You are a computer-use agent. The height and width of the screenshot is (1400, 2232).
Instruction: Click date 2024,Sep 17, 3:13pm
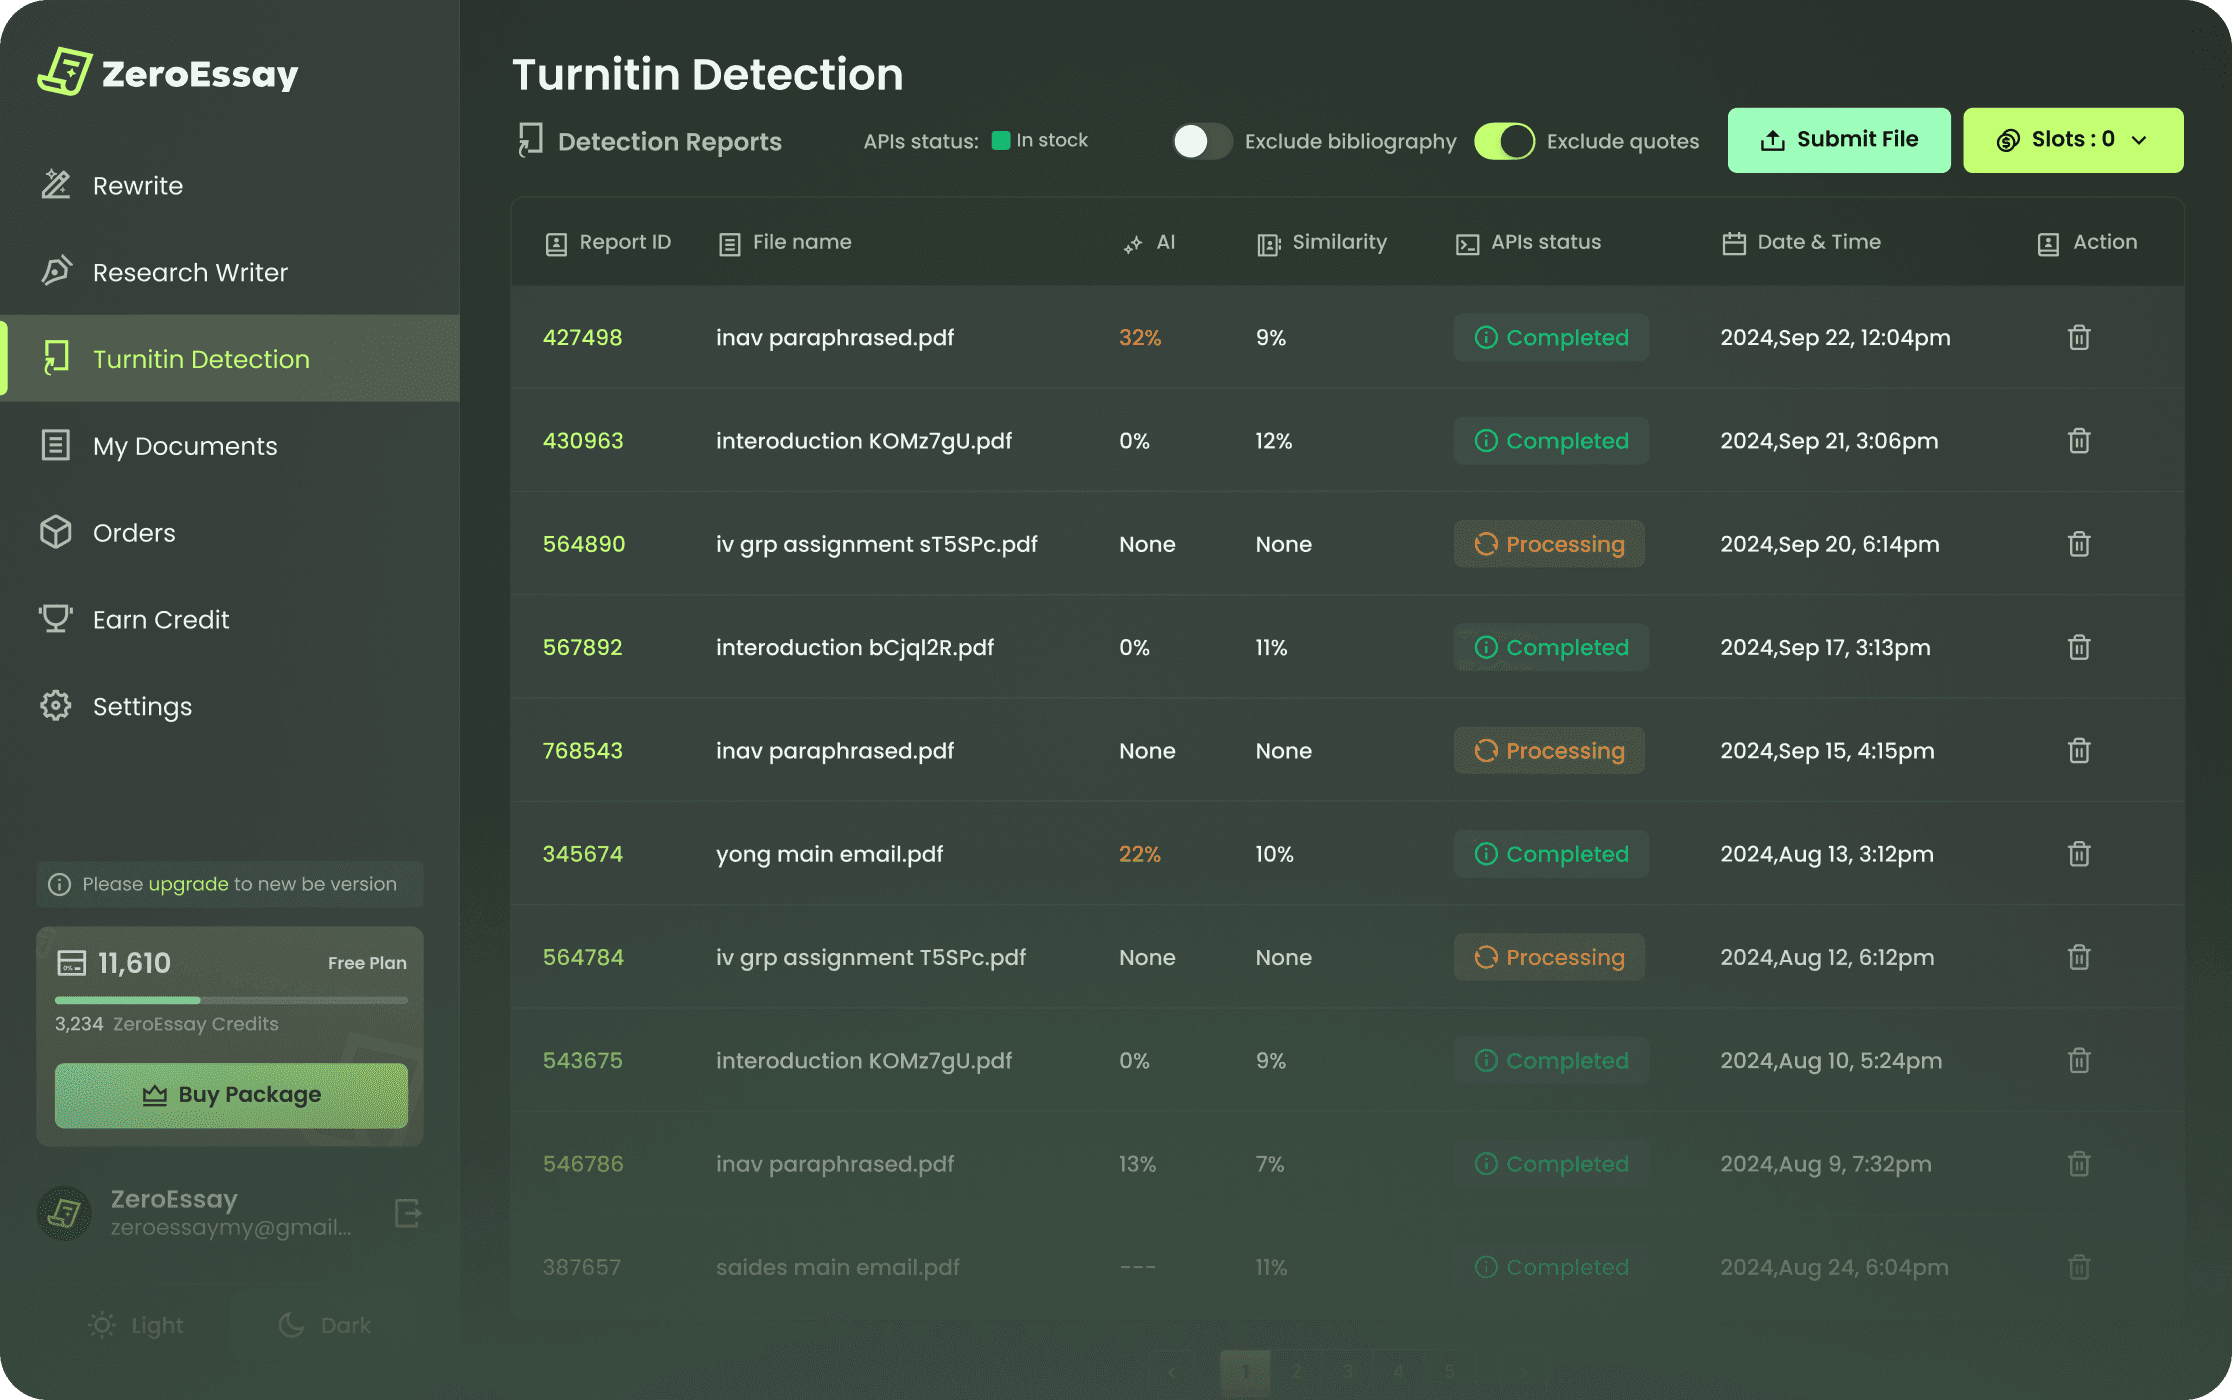tap(1825, 648)
